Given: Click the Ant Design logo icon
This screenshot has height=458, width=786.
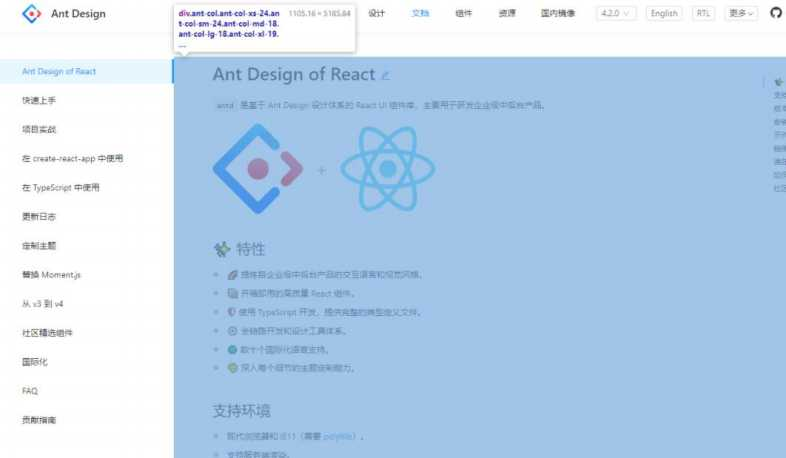Looking at the screenshot, I should [x=32, y=14].
